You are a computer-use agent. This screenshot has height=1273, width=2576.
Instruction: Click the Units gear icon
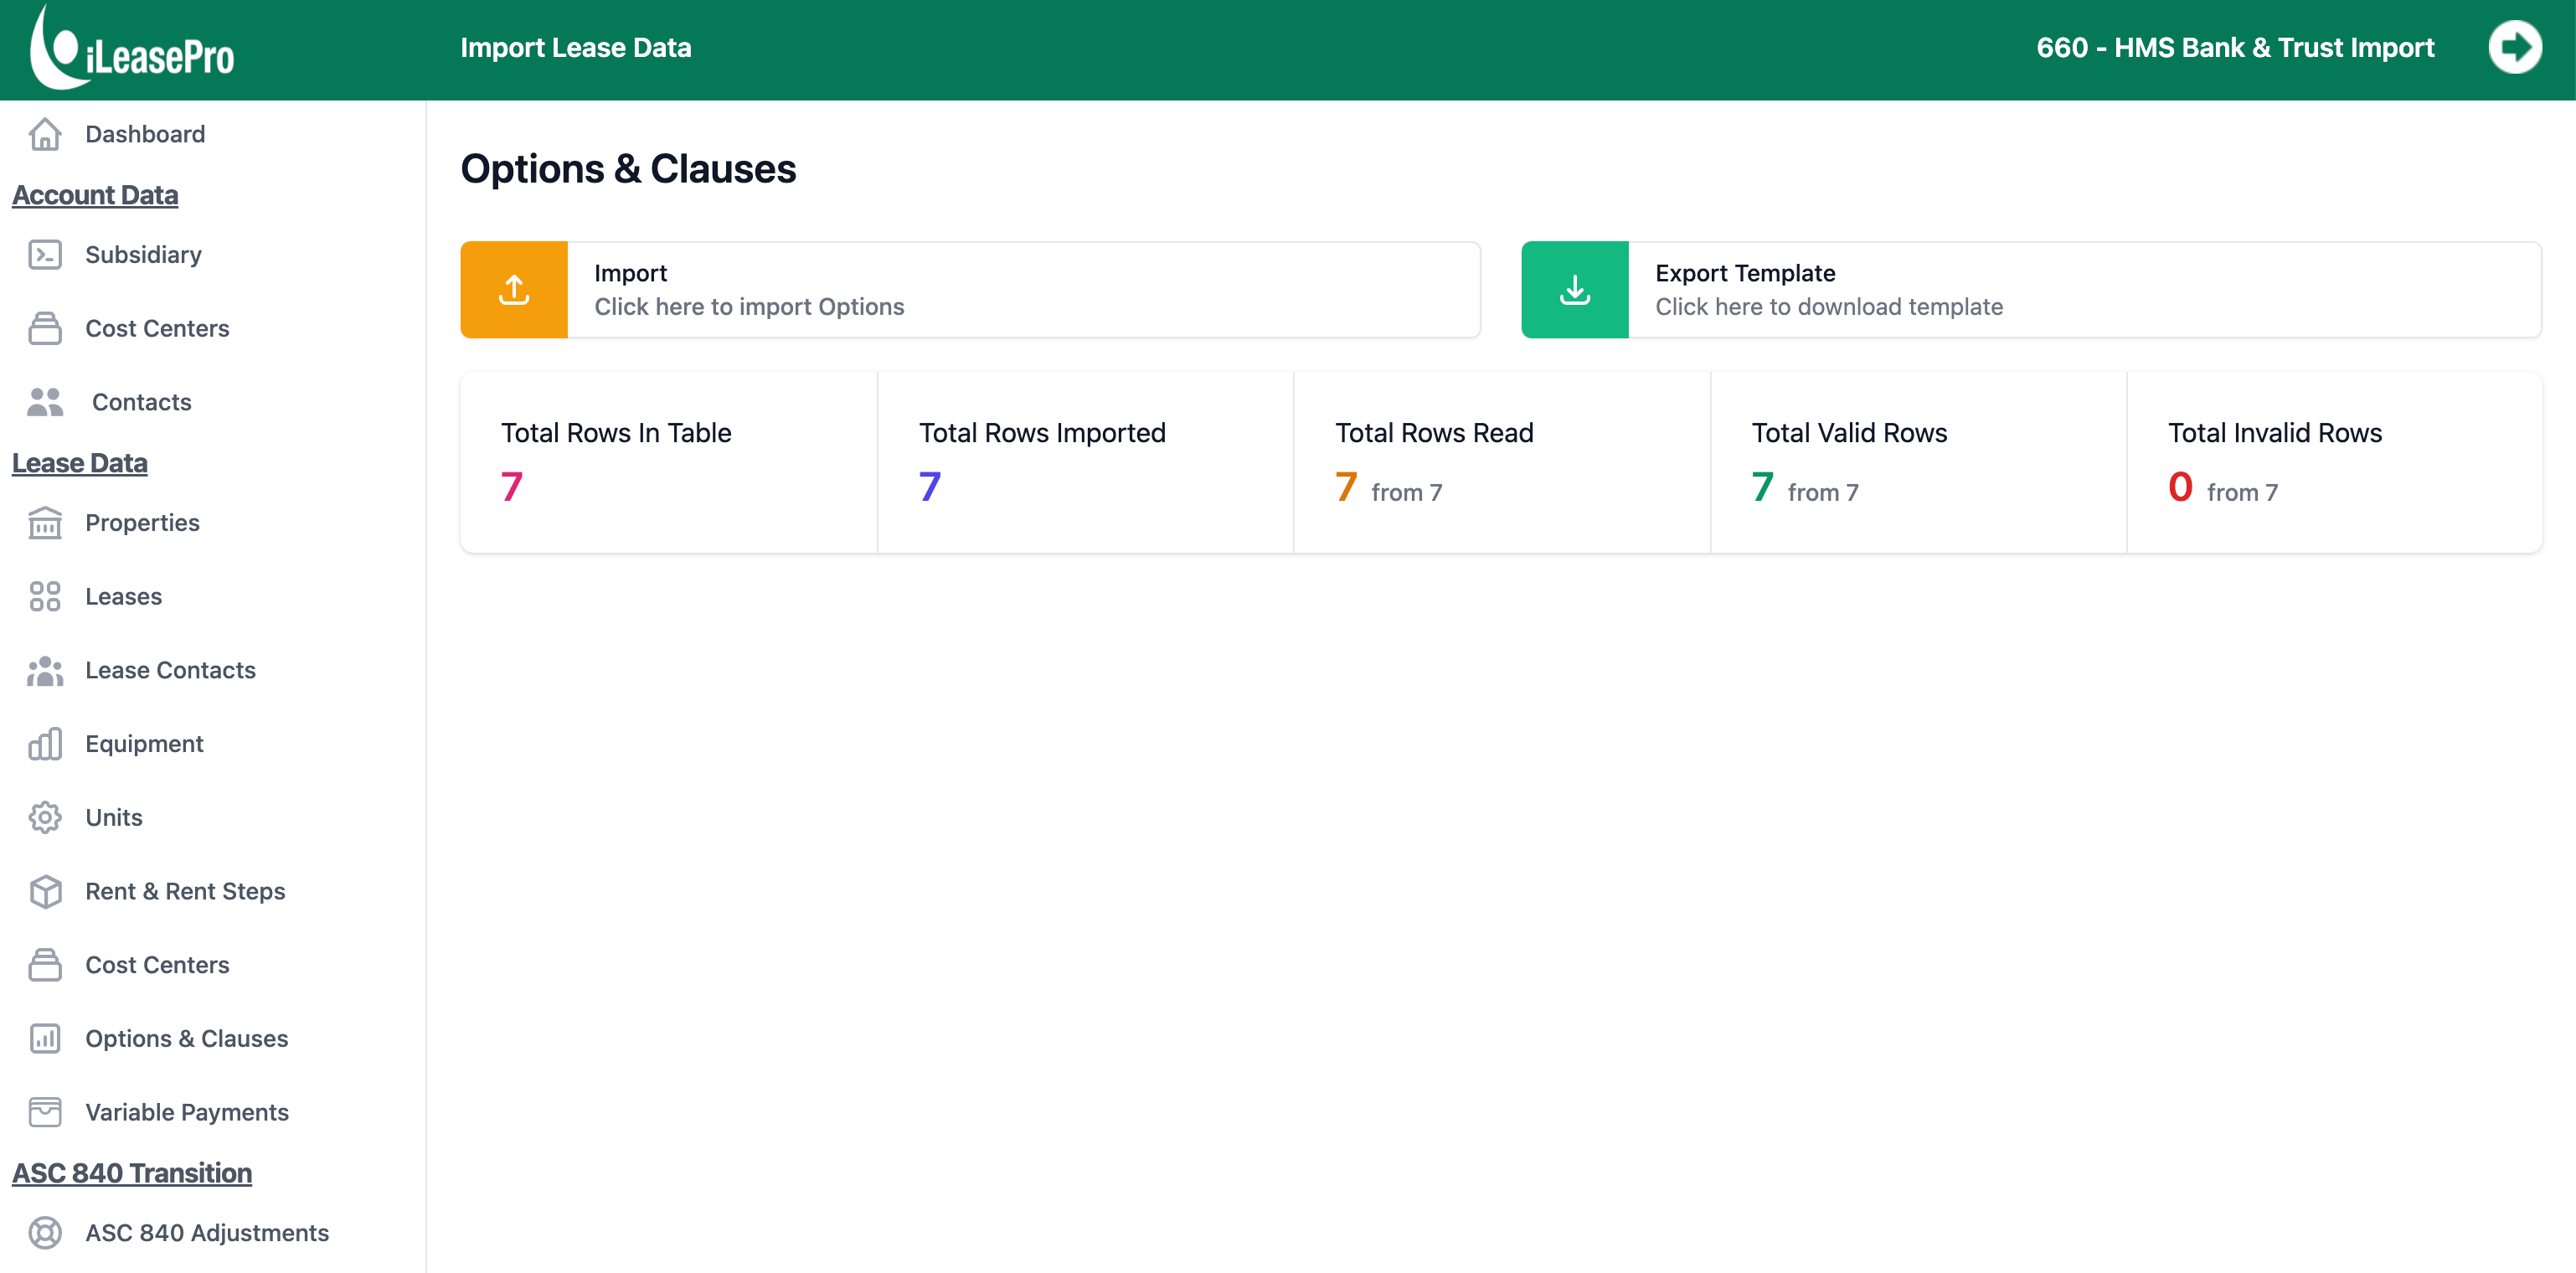[45, 818]
